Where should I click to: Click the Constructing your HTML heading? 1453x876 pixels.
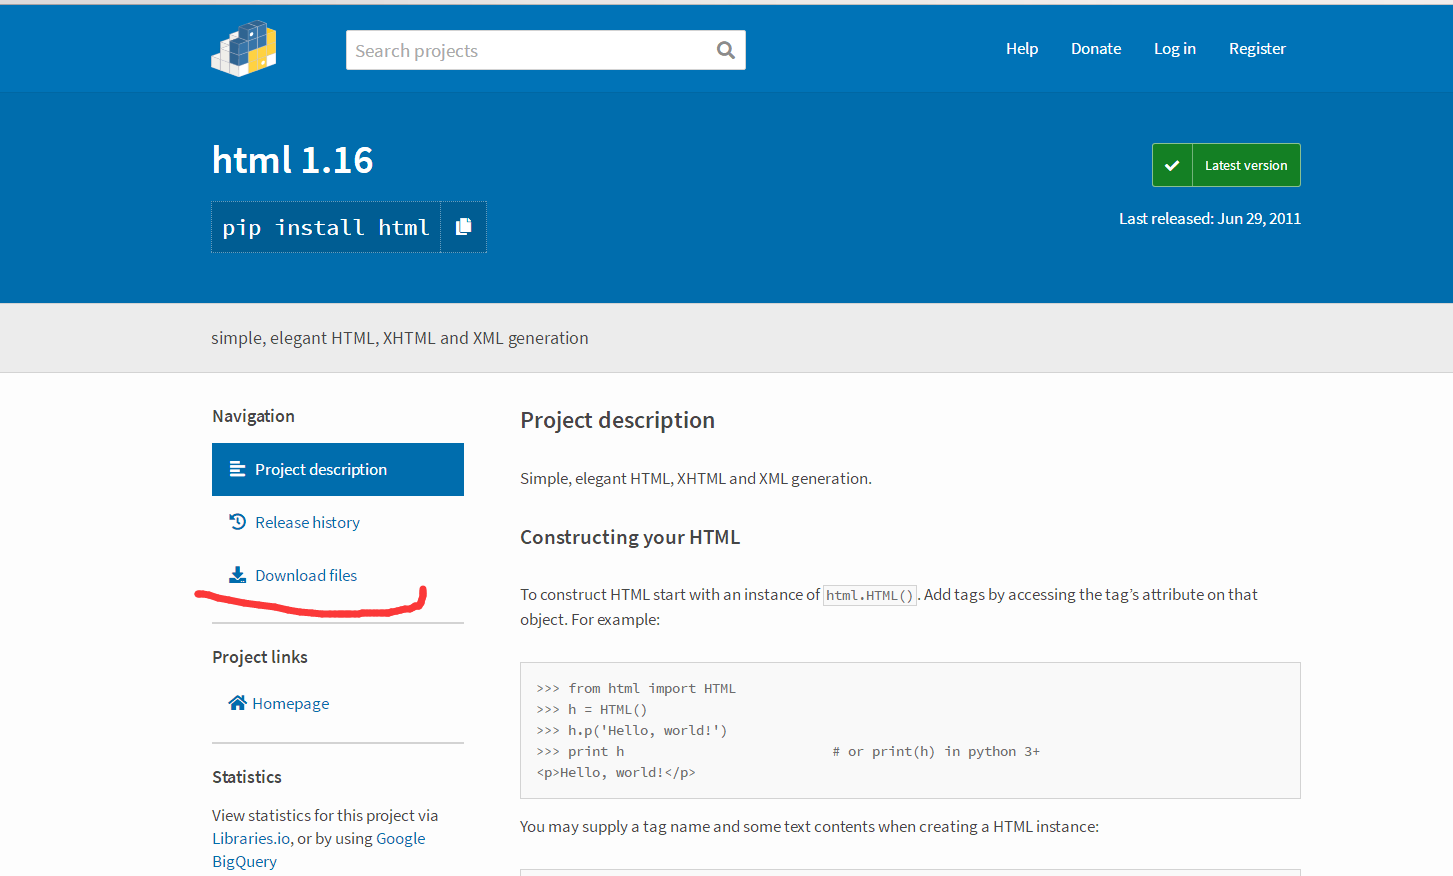pyautogui.click(x=630, y=537)
